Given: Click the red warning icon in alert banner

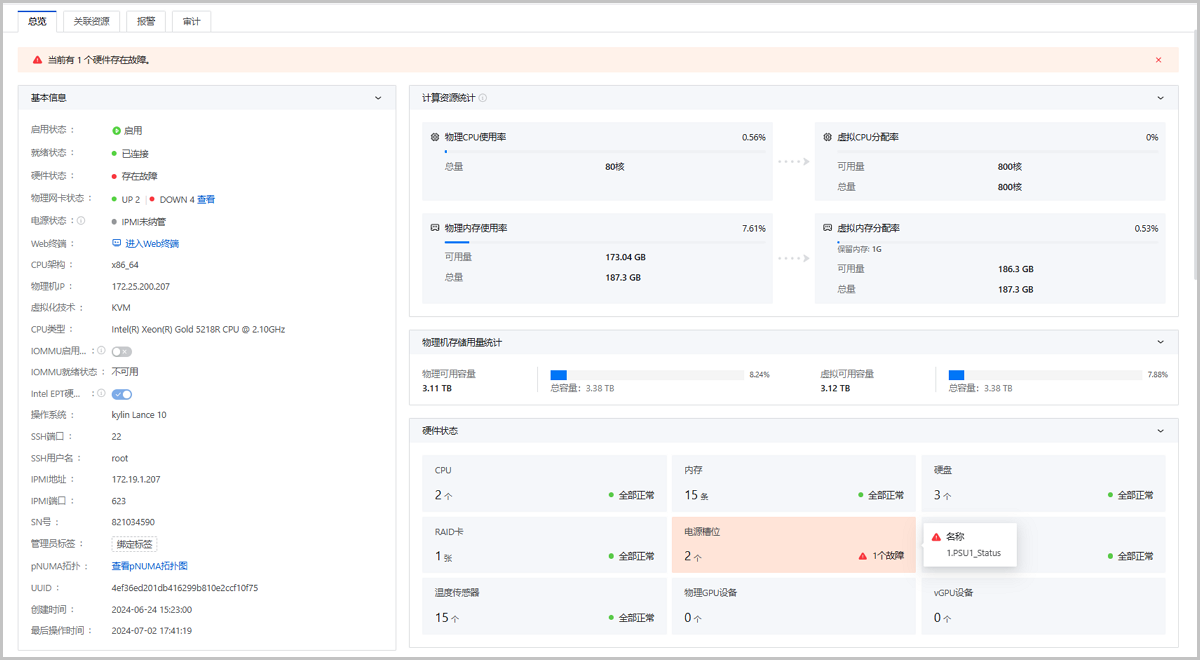Looking at the screenshot, I should point(37,60).
